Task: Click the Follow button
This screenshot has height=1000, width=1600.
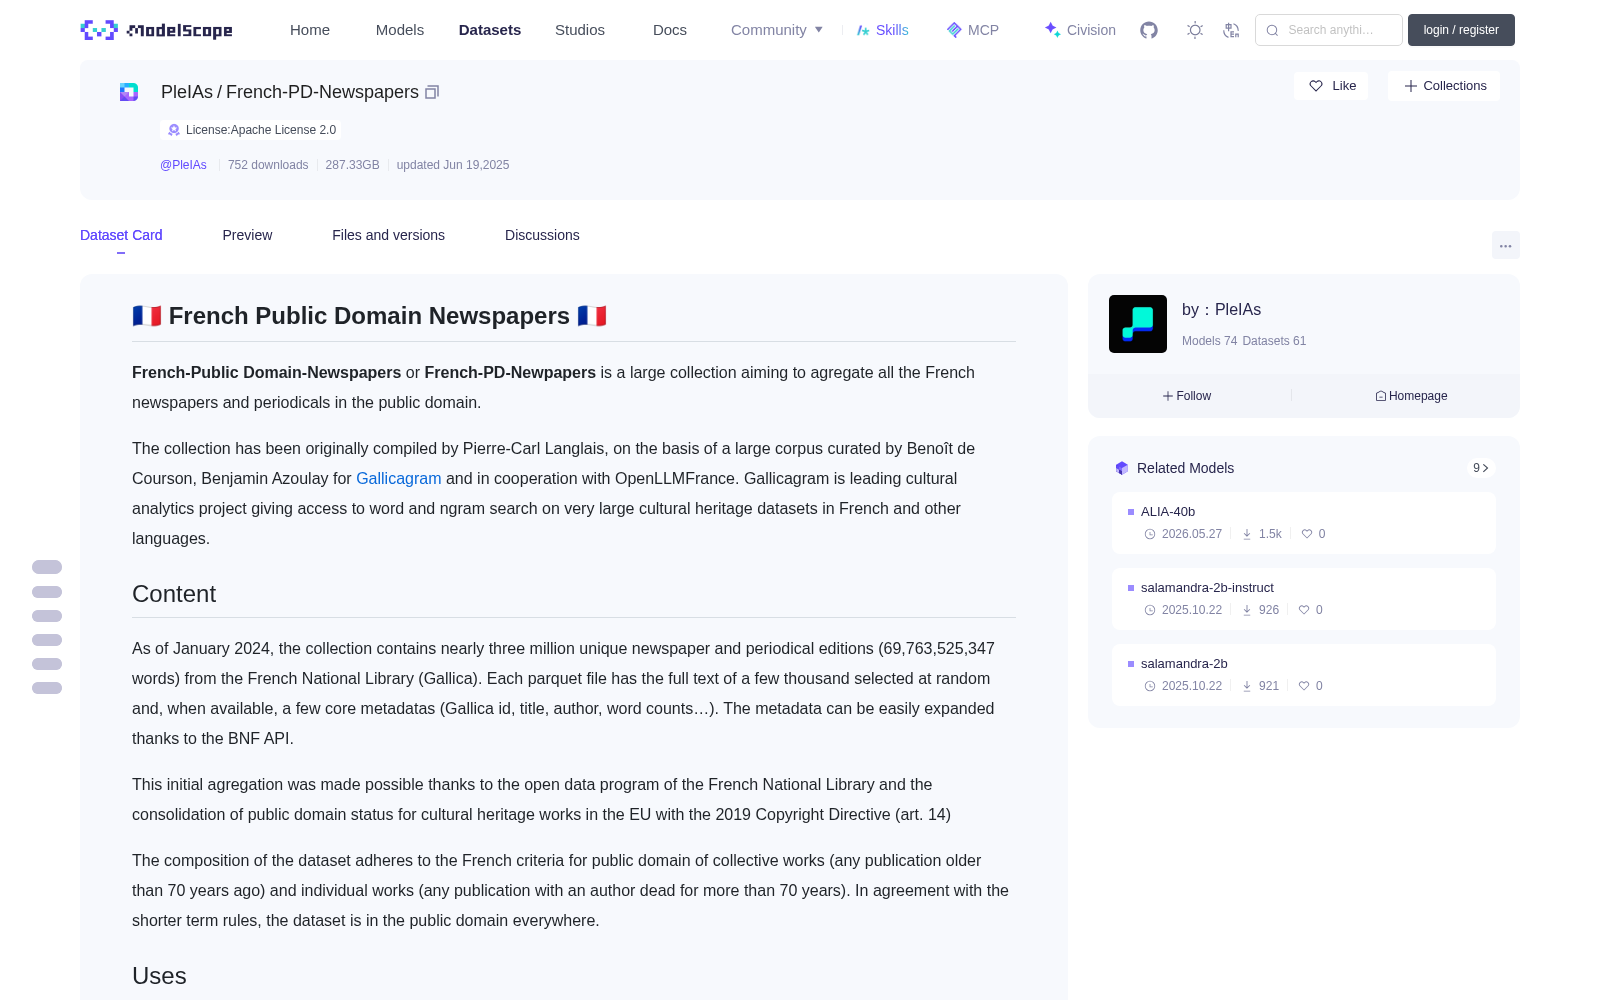Action: tap(1187, 396)
